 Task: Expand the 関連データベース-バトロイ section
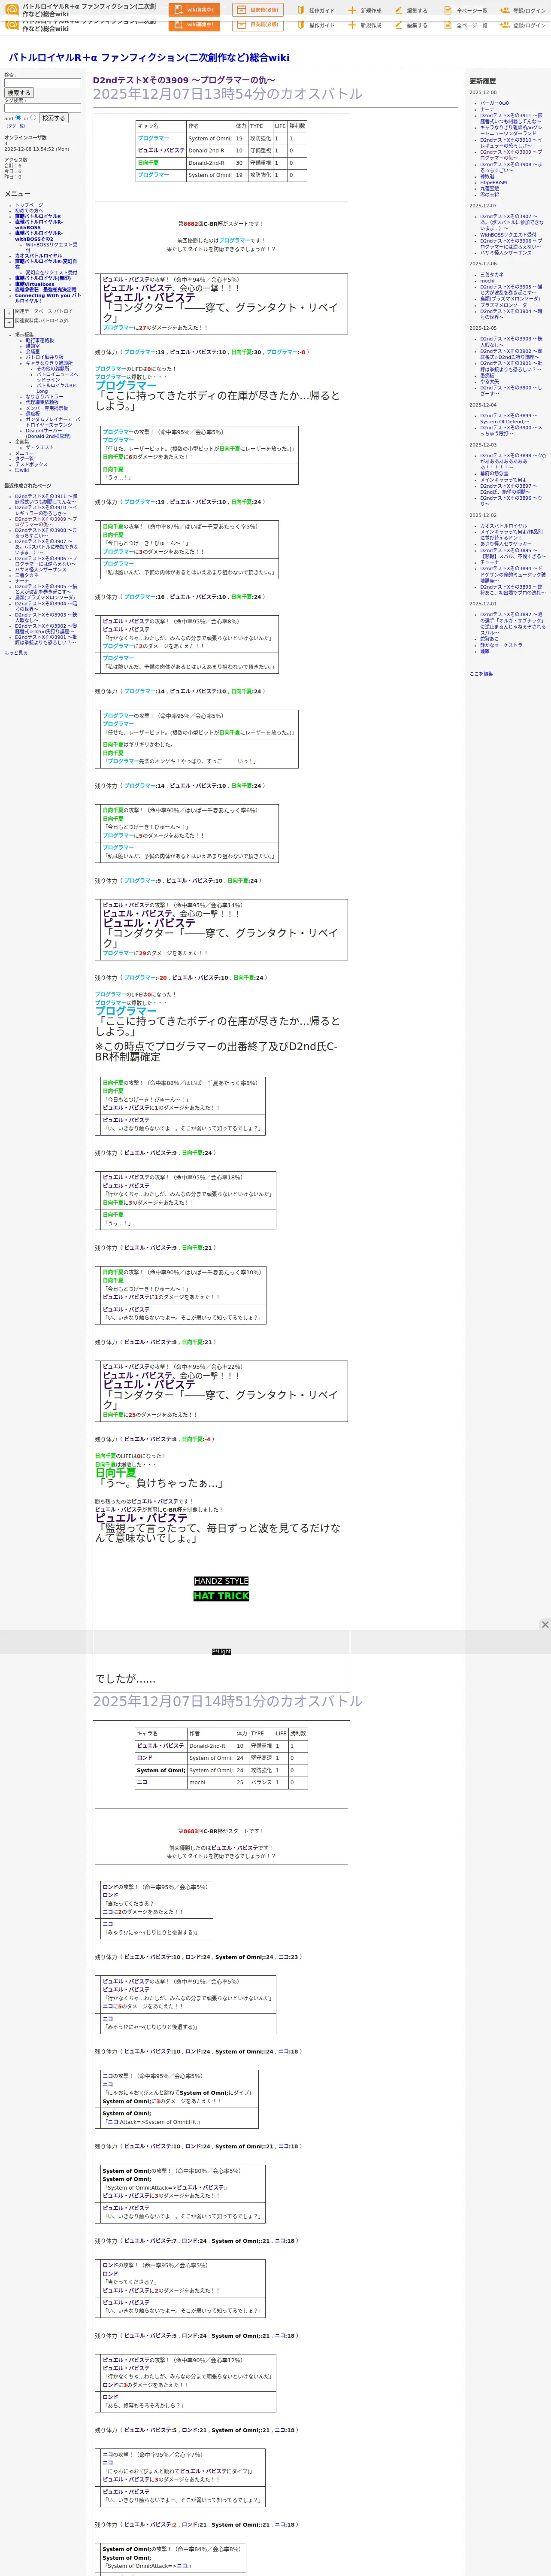(x=9, y=313)
